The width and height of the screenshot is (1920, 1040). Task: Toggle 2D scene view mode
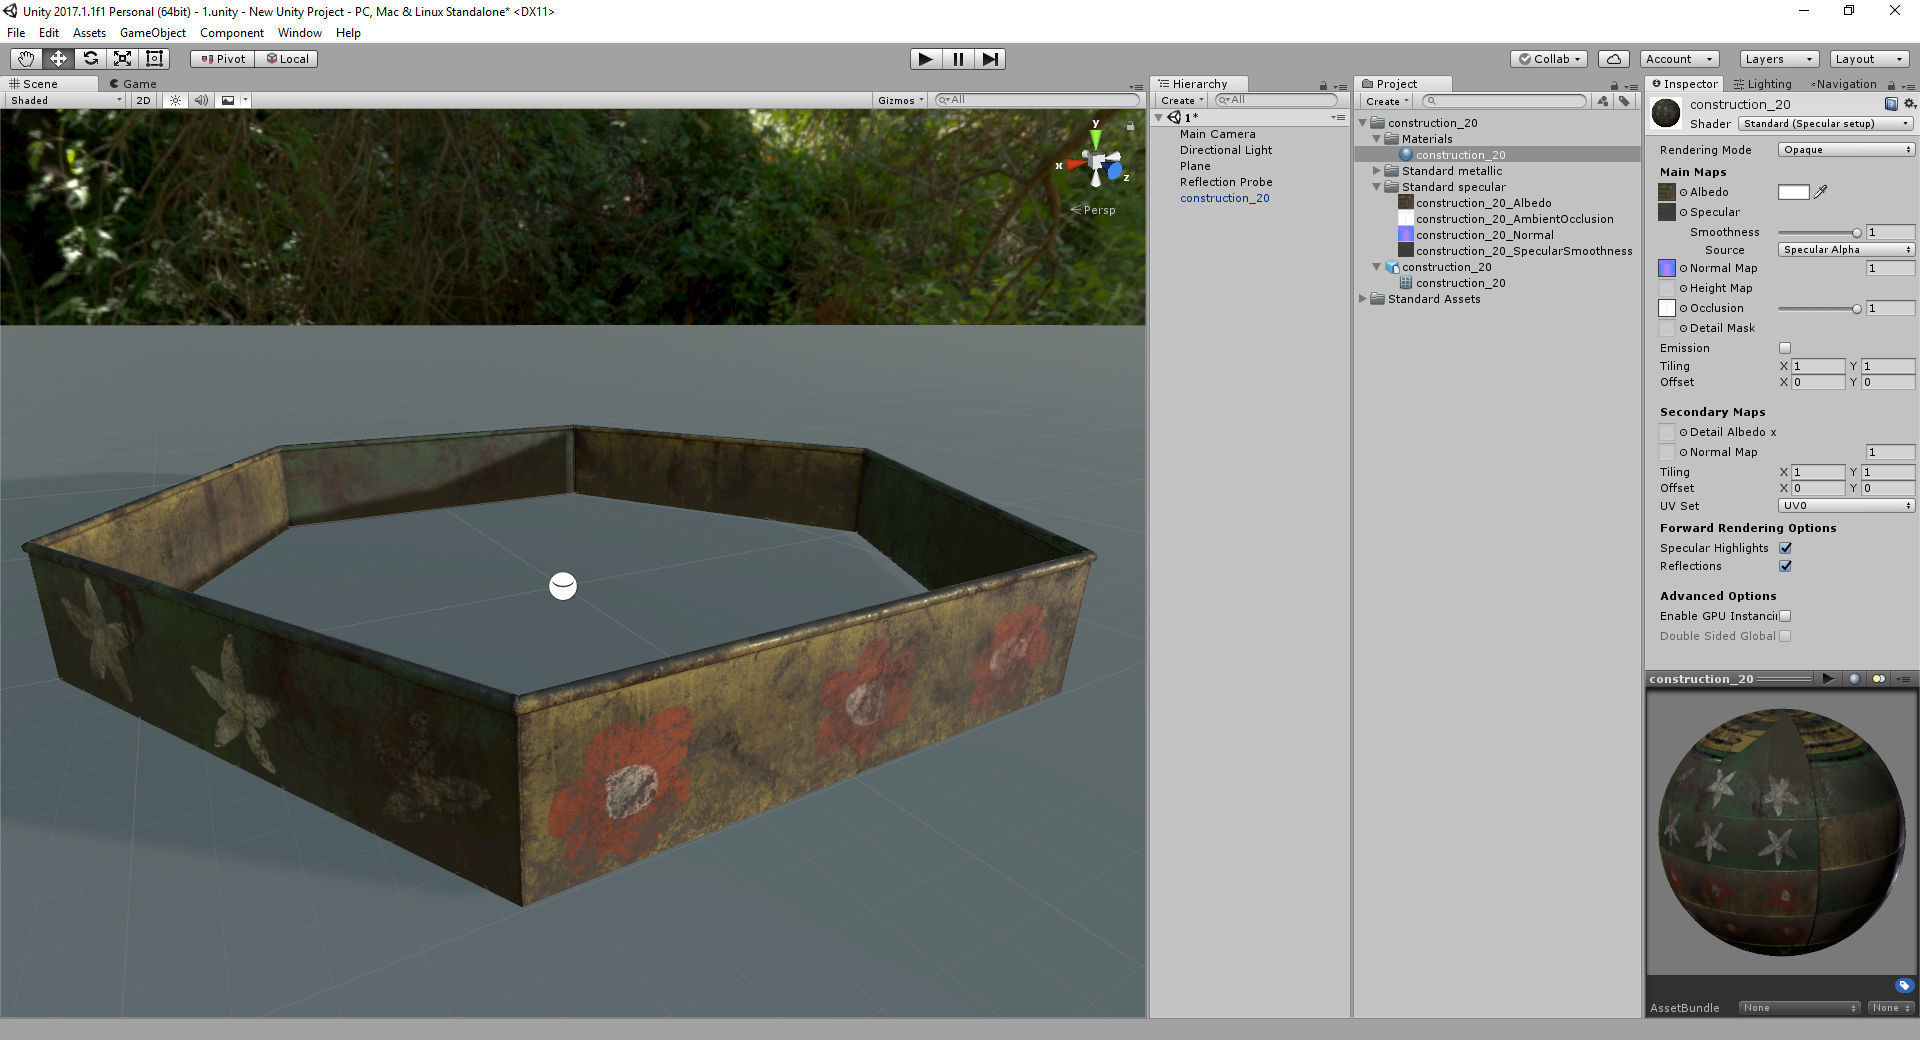[143, 100]
